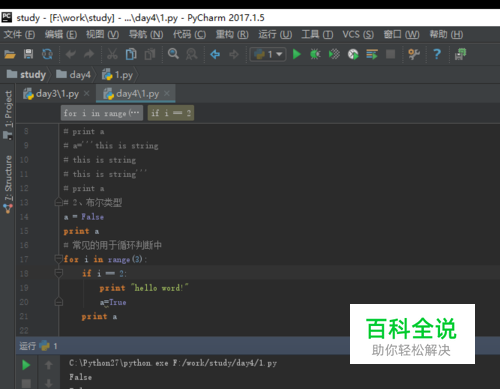Image resolution: width=500 pixels, height=389 pixels.
Task: Click the Rerun green arrow in run panel
Action: click(x=26, y=365)
